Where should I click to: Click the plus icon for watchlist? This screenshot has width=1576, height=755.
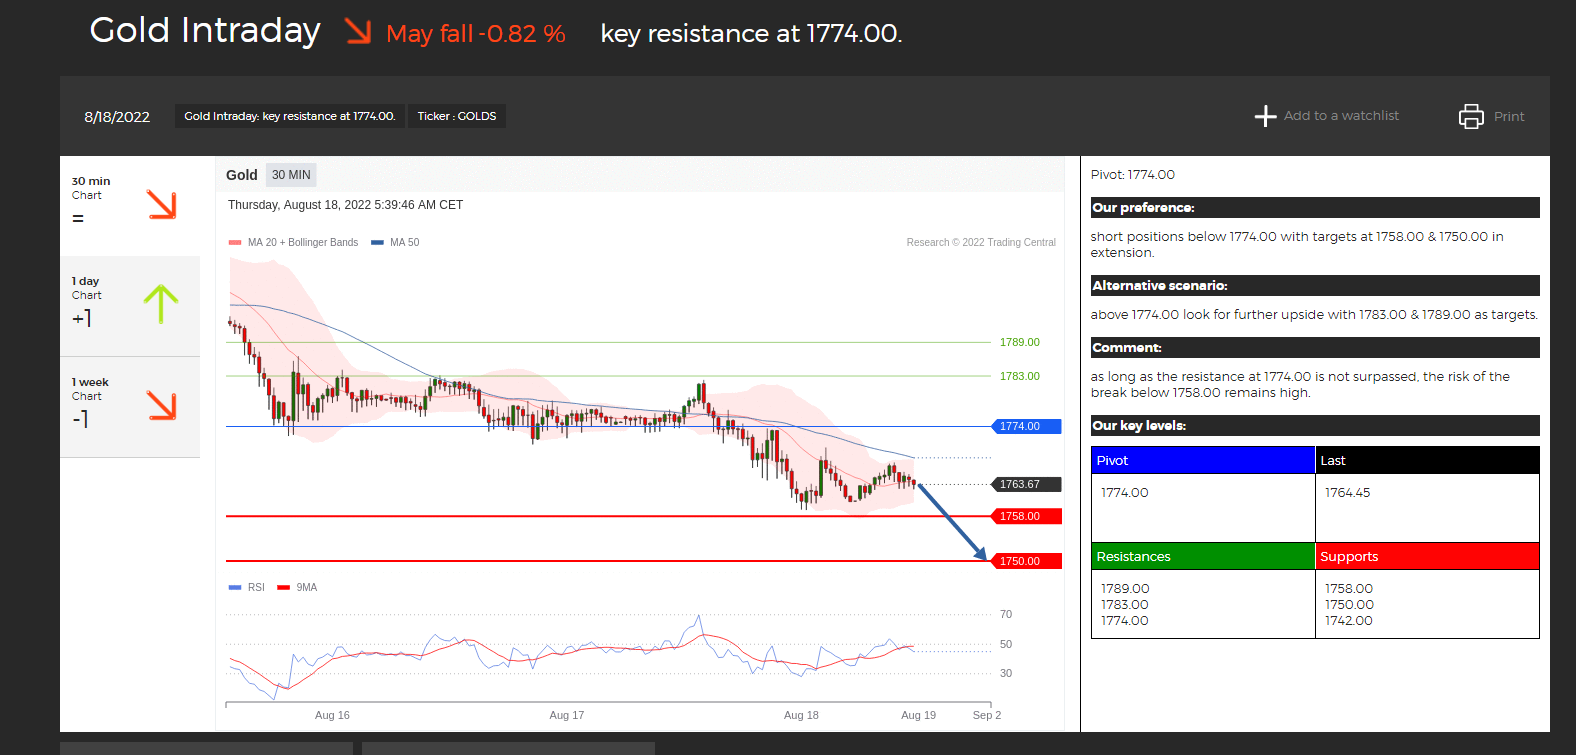(x=1265, y=116)
